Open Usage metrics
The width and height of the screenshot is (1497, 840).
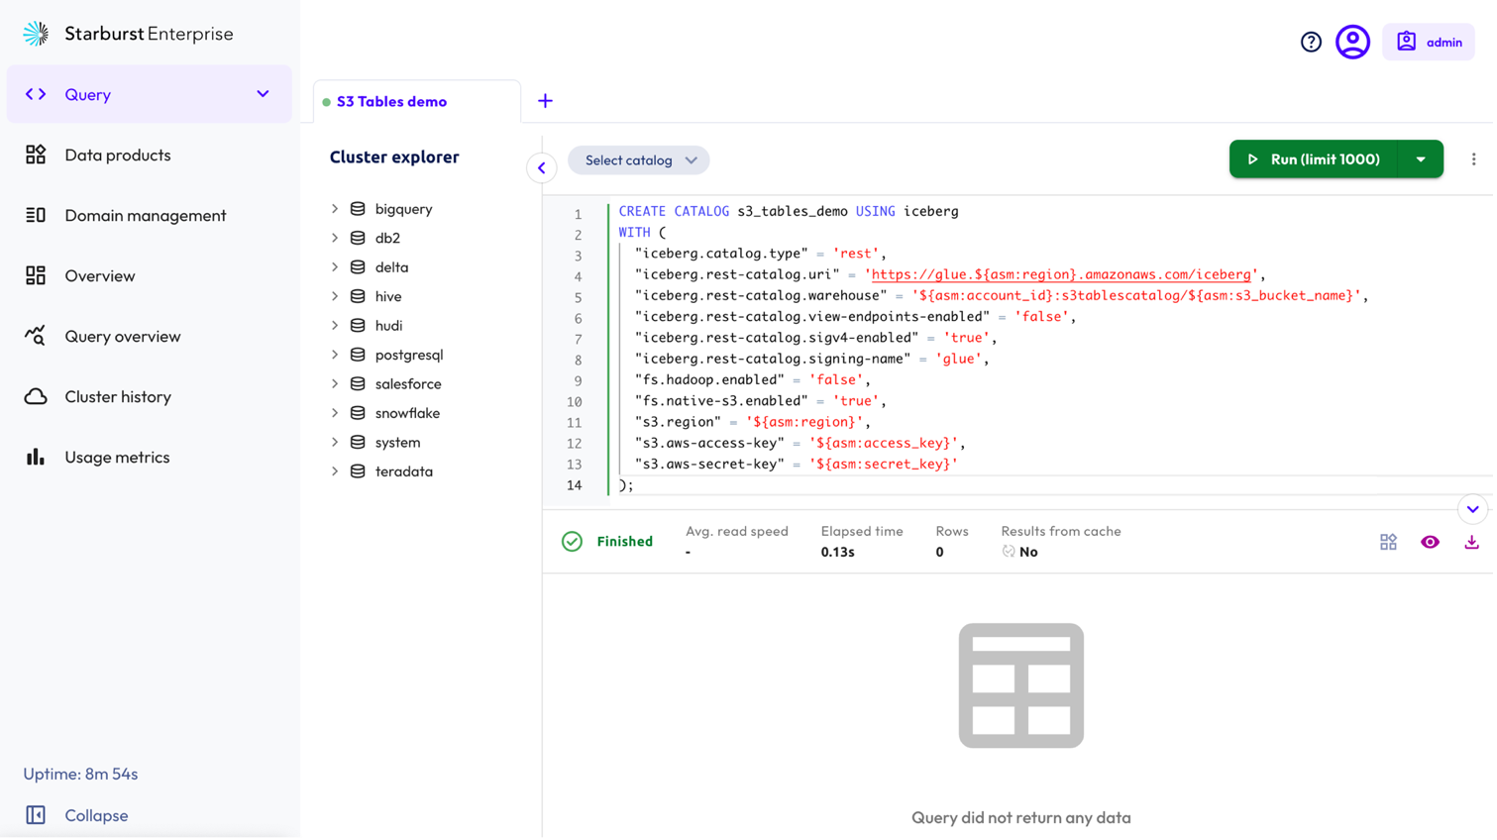tap(117, 458)
